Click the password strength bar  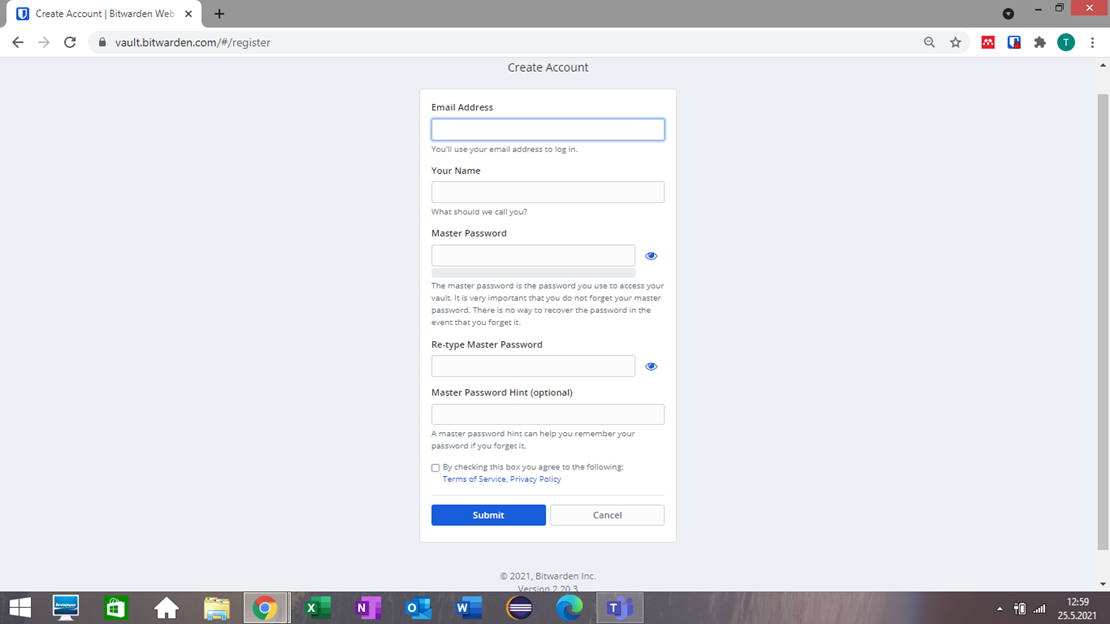tap(533, 273)
